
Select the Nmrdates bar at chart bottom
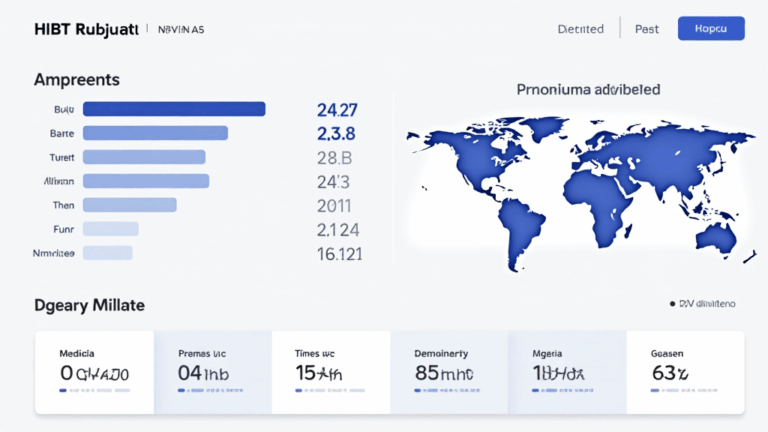click(108, 254)
